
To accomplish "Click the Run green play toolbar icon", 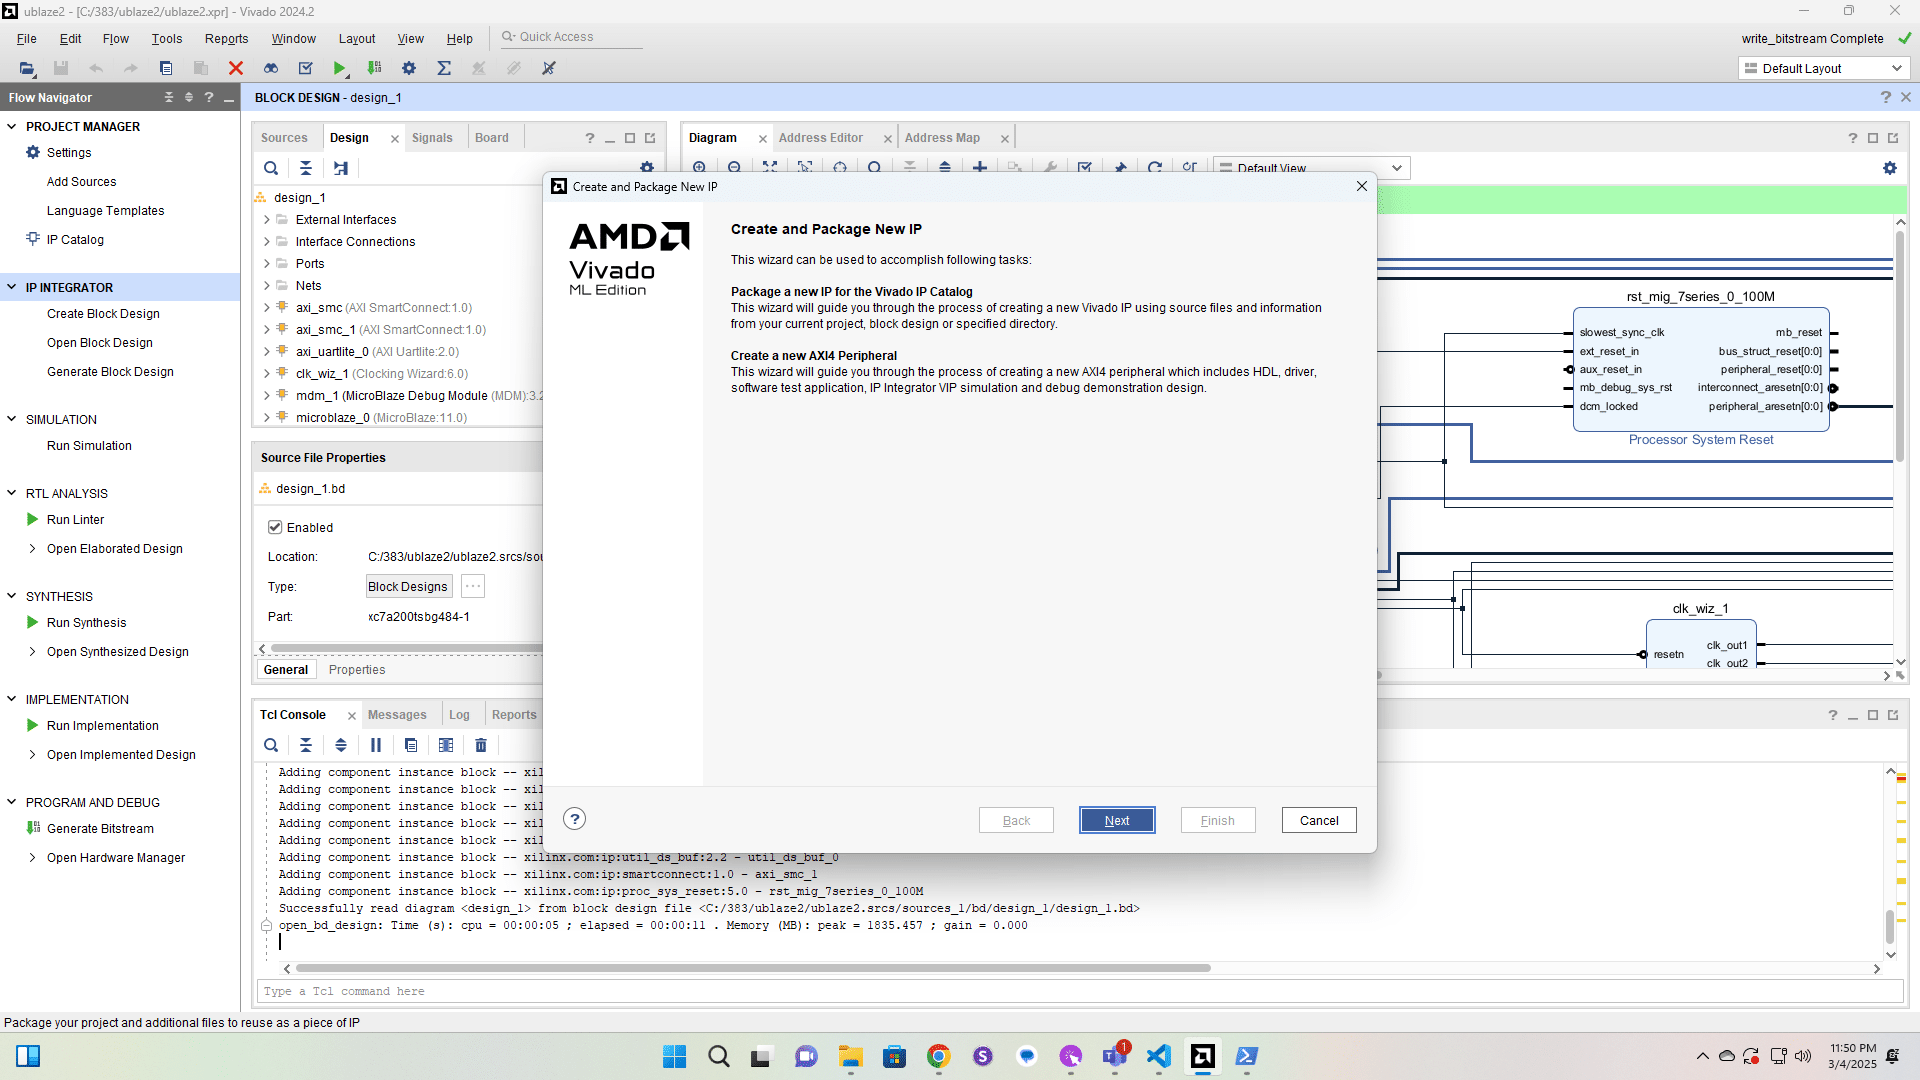I will coord(340,68).
